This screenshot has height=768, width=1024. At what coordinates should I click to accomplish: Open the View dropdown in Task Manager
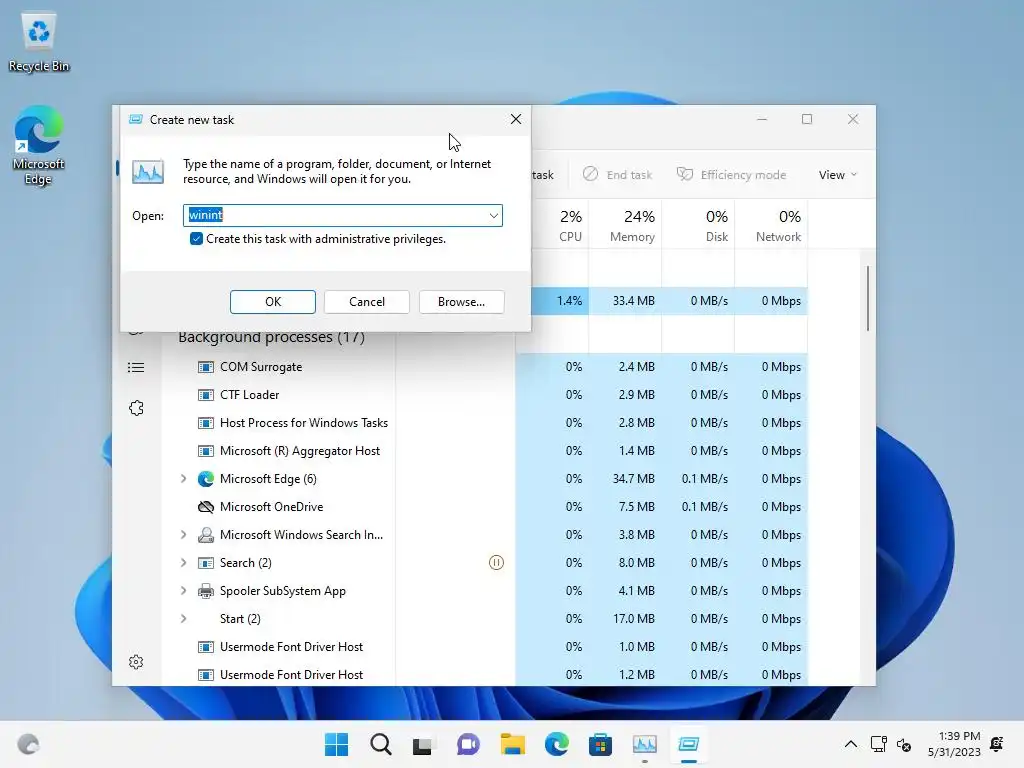tap(837, 174)
